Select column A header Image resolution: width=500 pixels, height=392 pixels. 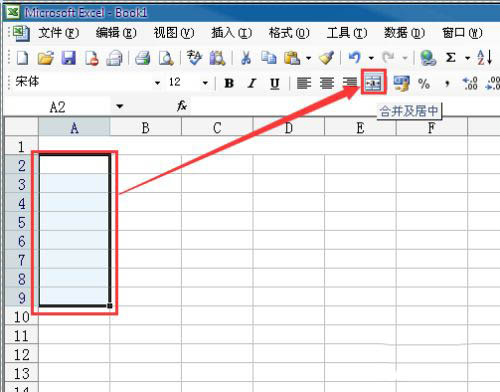click(x=74, y=127)
